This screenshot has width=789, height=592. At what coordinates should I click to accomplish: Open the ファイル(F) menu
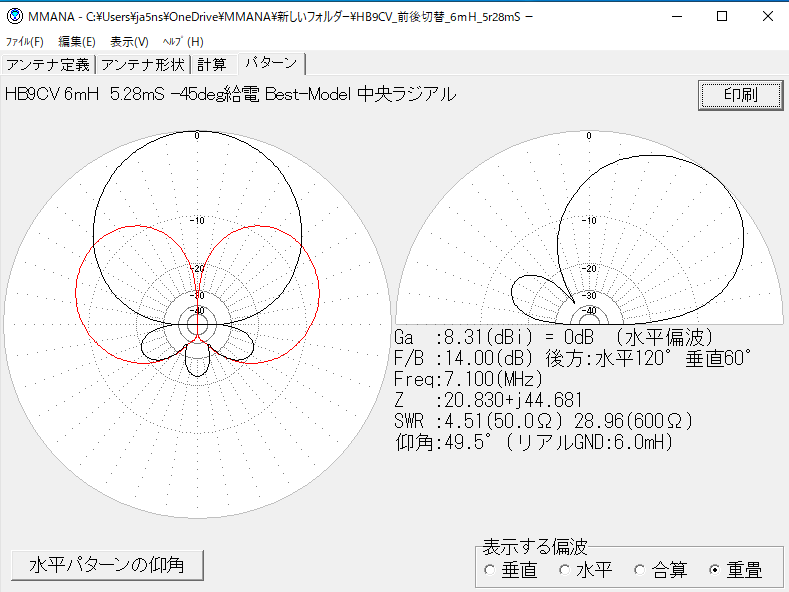point(24,42)
